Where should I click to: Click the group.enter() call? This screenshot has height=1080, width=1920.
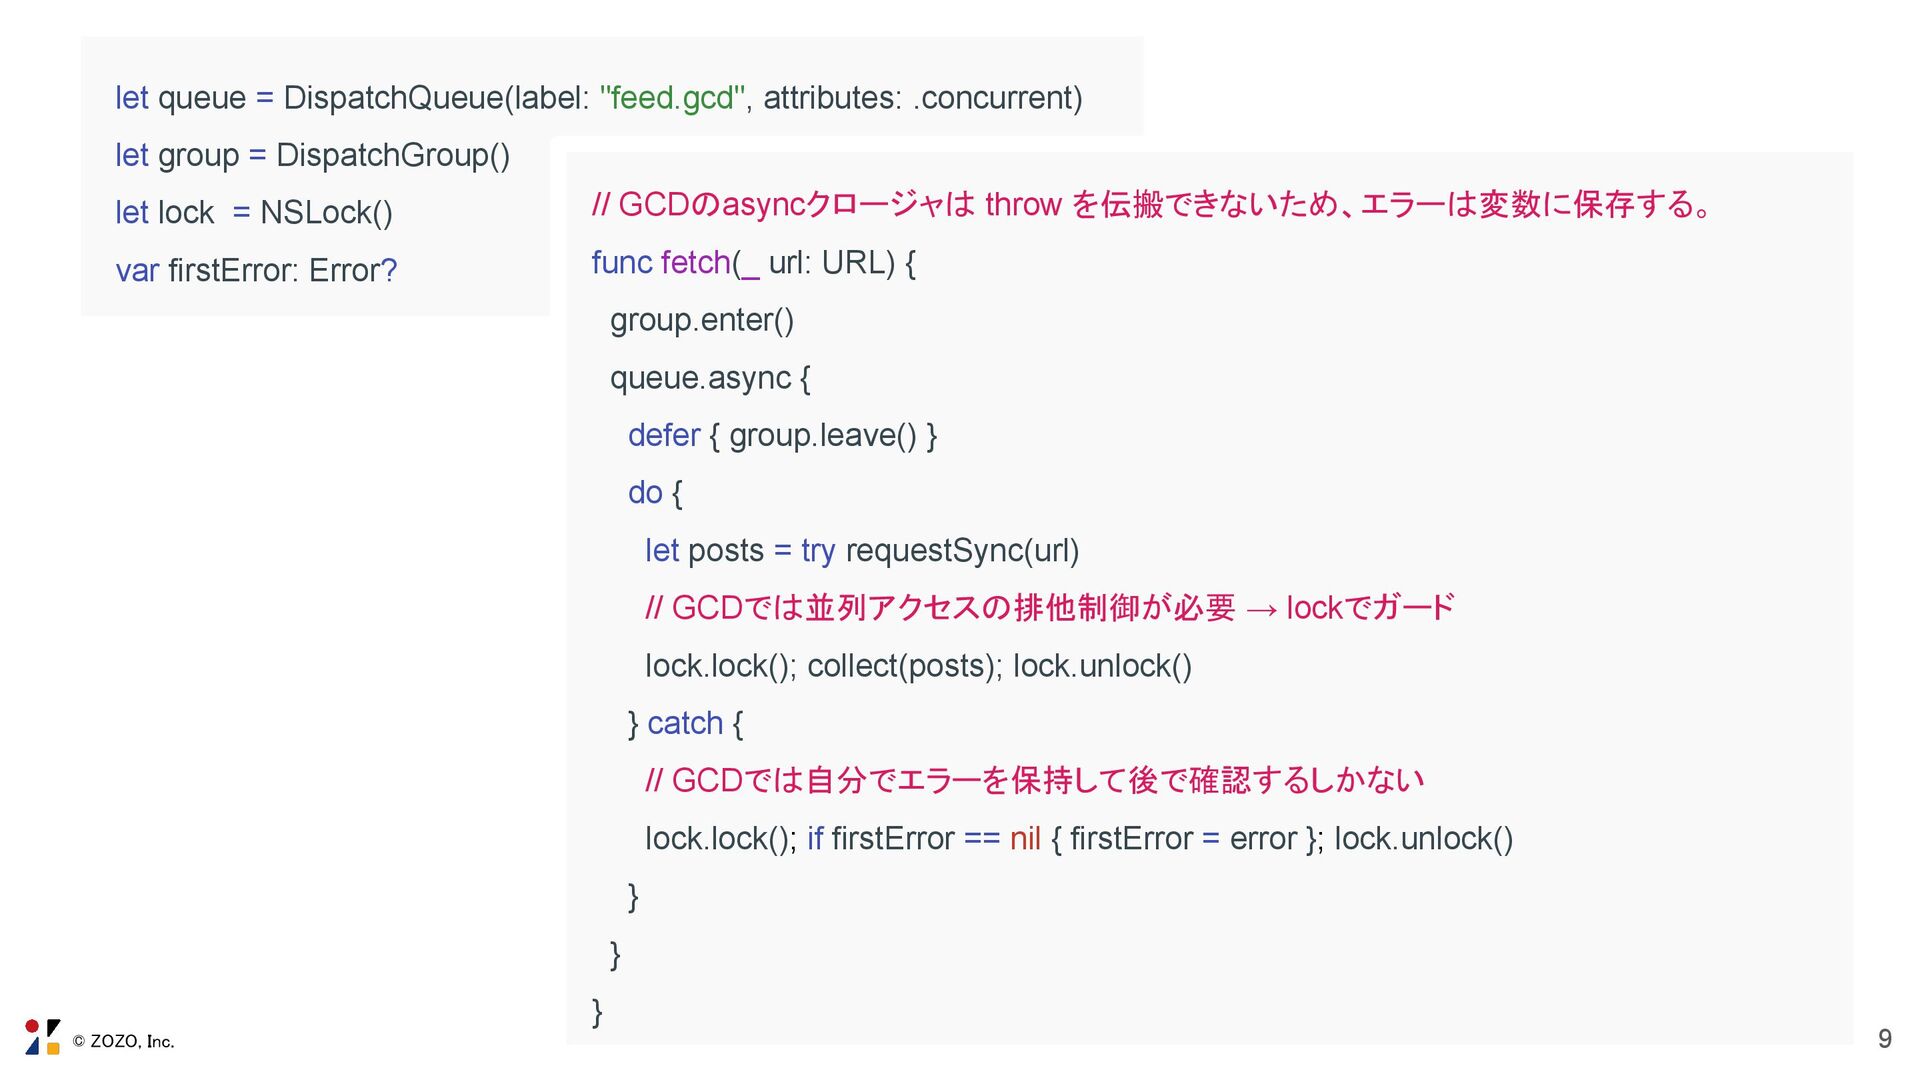click(x=701, y=321)
